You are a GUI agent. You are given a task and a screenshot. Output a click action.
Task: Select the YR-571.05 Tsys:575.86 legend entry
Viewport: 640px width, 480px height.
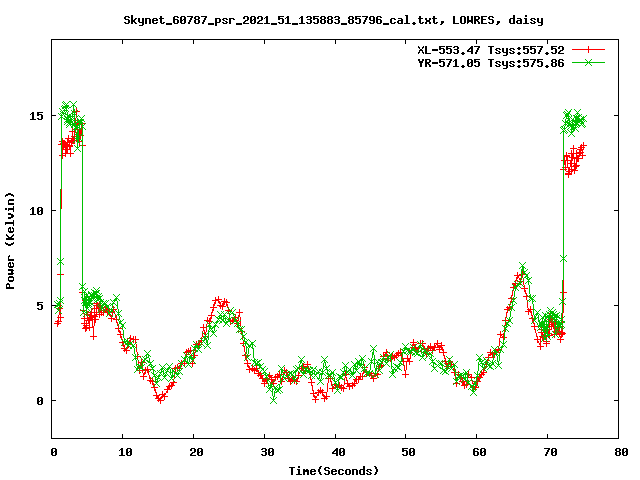pos(491,63)
